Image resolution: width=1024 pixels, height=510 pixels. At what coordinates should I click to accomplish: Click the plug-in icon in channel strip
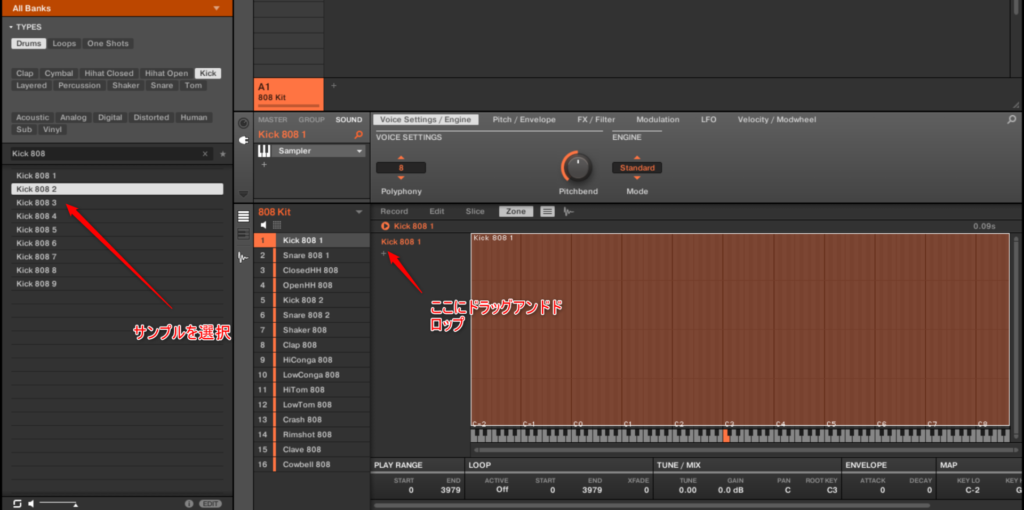tap(242, 140)
